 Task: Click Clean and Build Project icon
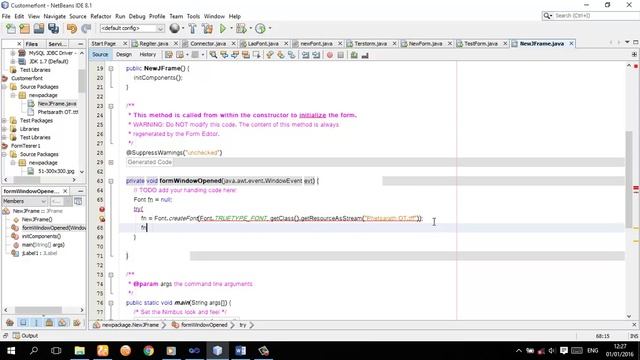(207, 29)
